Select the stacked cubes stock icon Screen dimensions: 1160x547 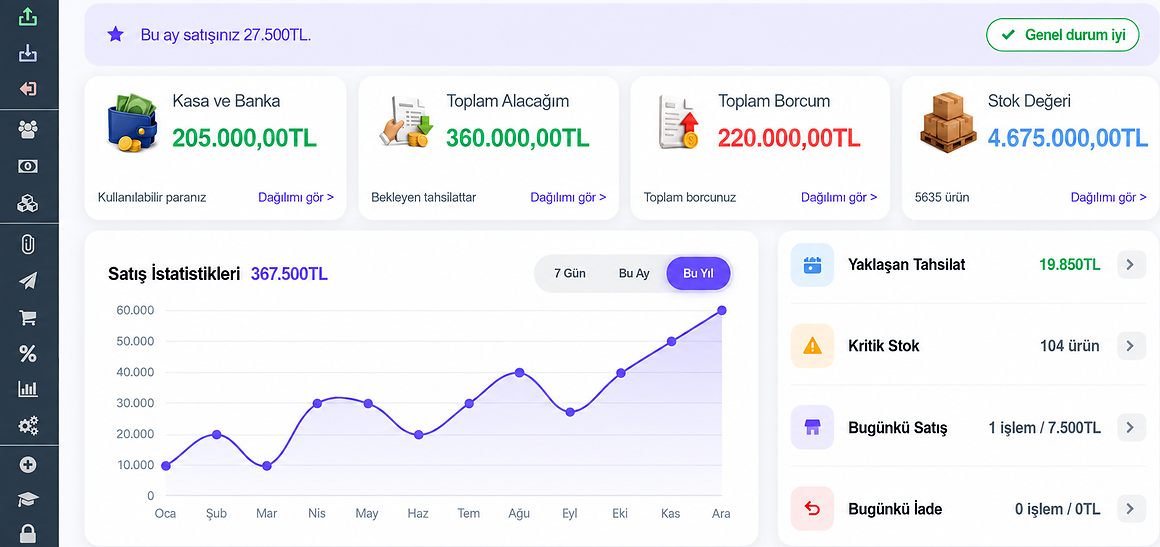click(27, 204)
